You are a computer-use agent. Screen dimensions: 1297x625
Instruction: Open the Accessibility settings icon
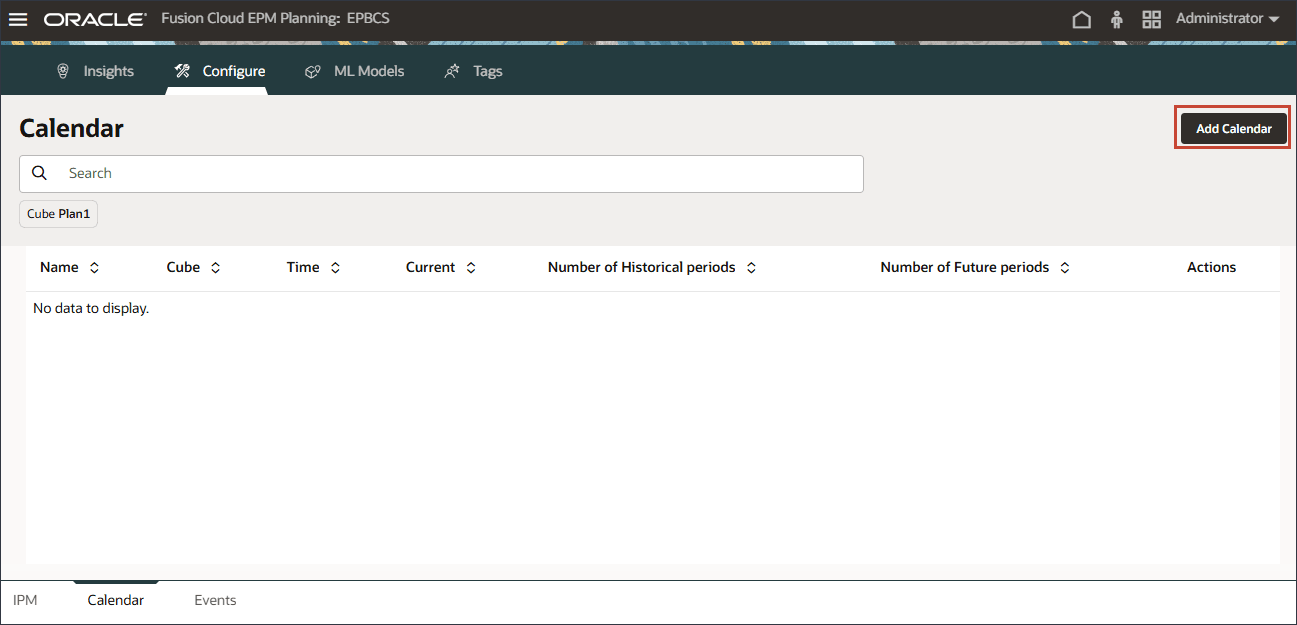(x=1117, y=19)
